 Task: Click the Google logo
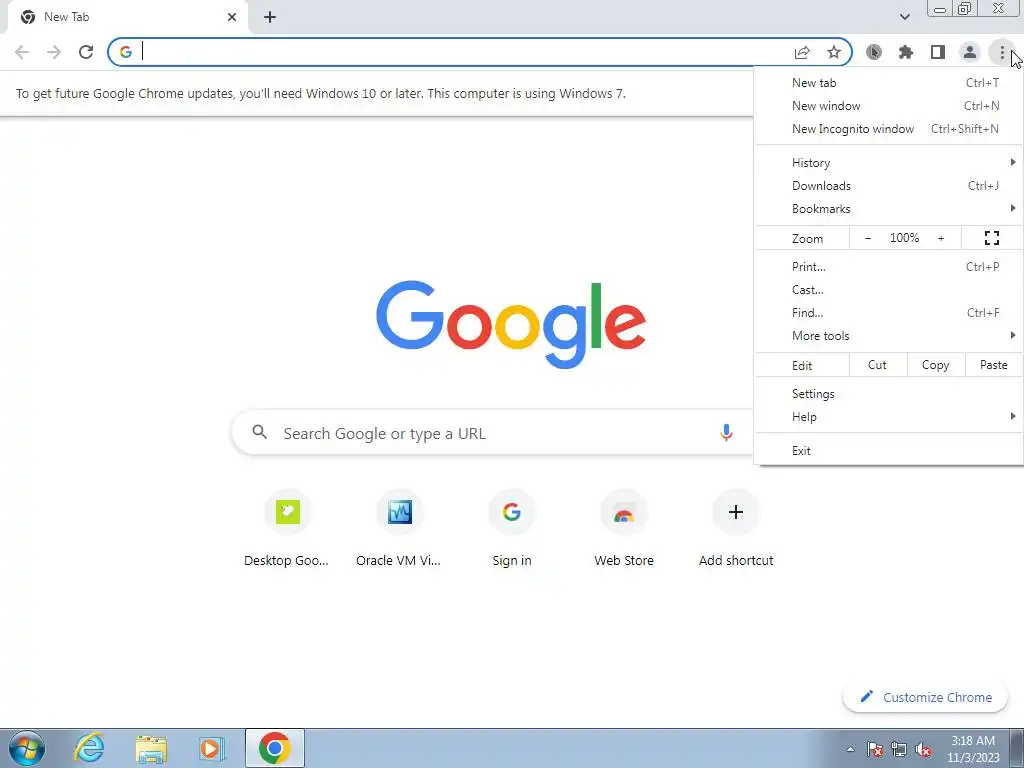point(511,324)
